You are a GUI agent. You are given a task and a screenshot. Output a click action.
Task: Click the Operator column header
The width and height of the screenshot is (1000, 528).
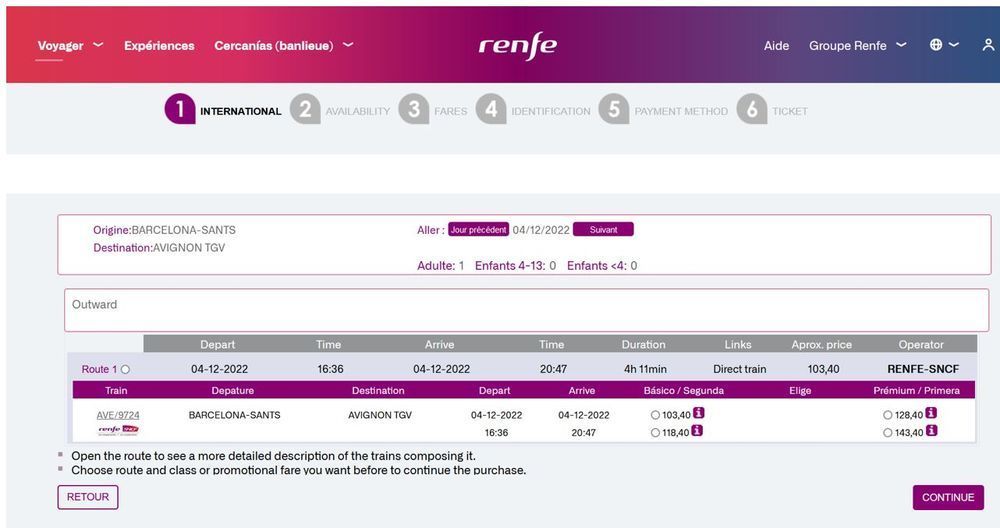point(921,344)
